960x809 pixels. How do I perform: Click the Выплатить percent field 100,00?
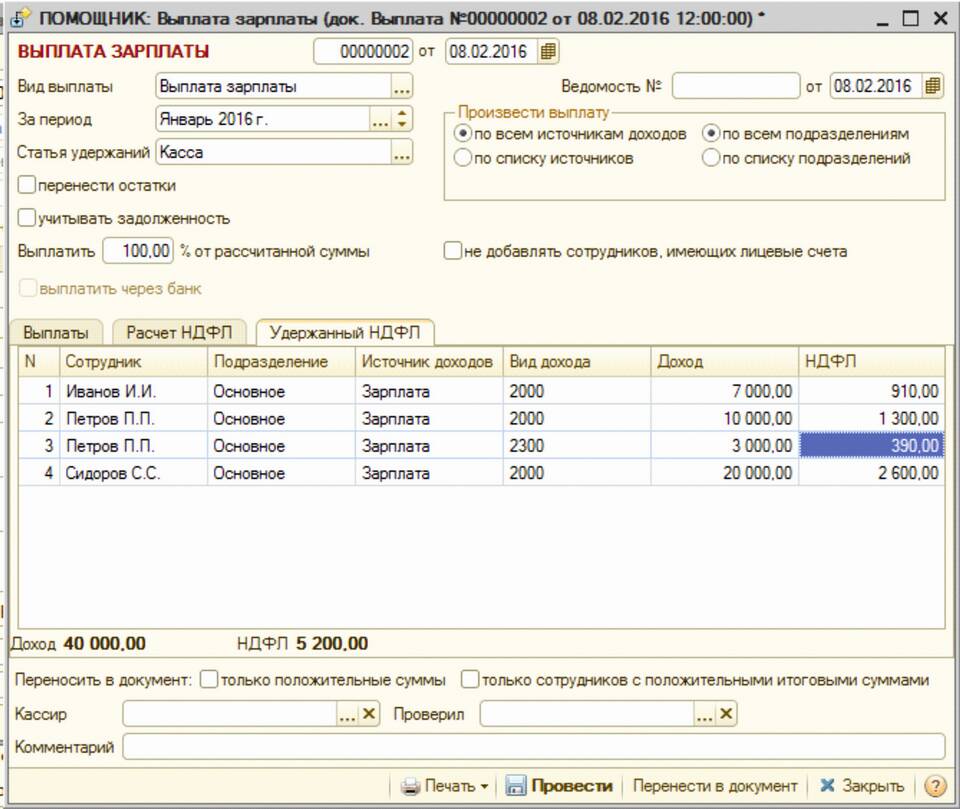pos(138,251)
